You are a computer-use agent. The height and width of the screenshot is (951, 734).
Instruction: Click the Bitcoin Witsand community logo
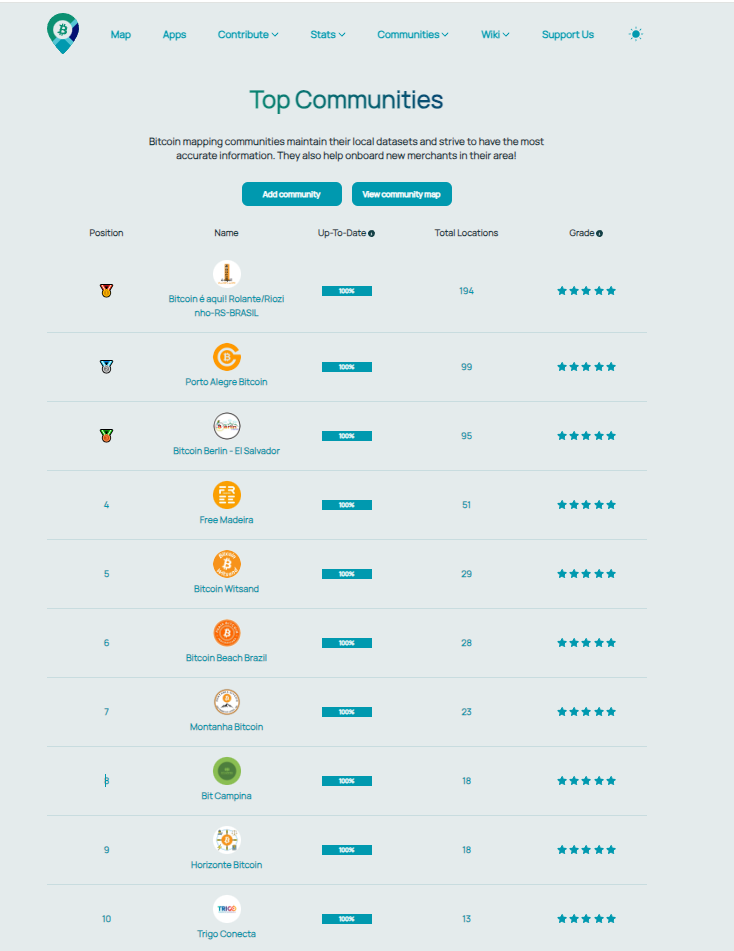click(227, 564)
